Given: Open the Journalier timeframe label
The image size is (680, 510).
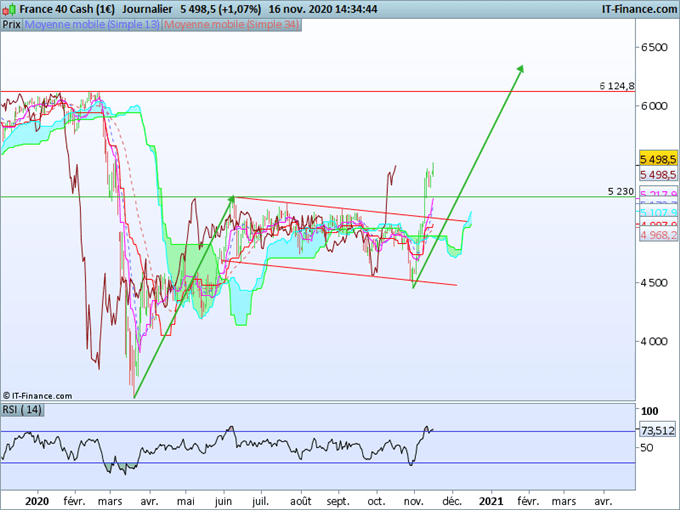Looking at the screenshot, I should (x=147, y=9).
